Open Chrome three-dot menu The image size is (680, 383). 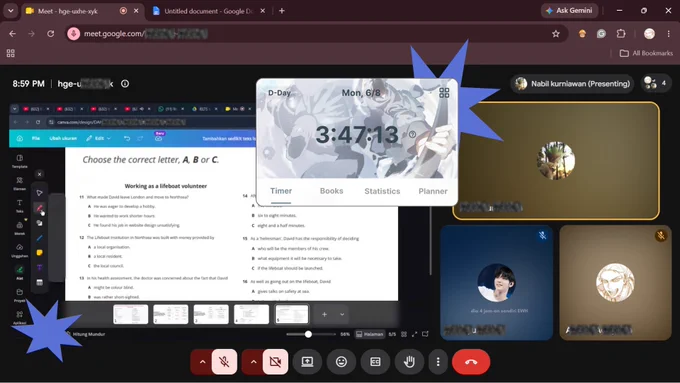point(668,34)
